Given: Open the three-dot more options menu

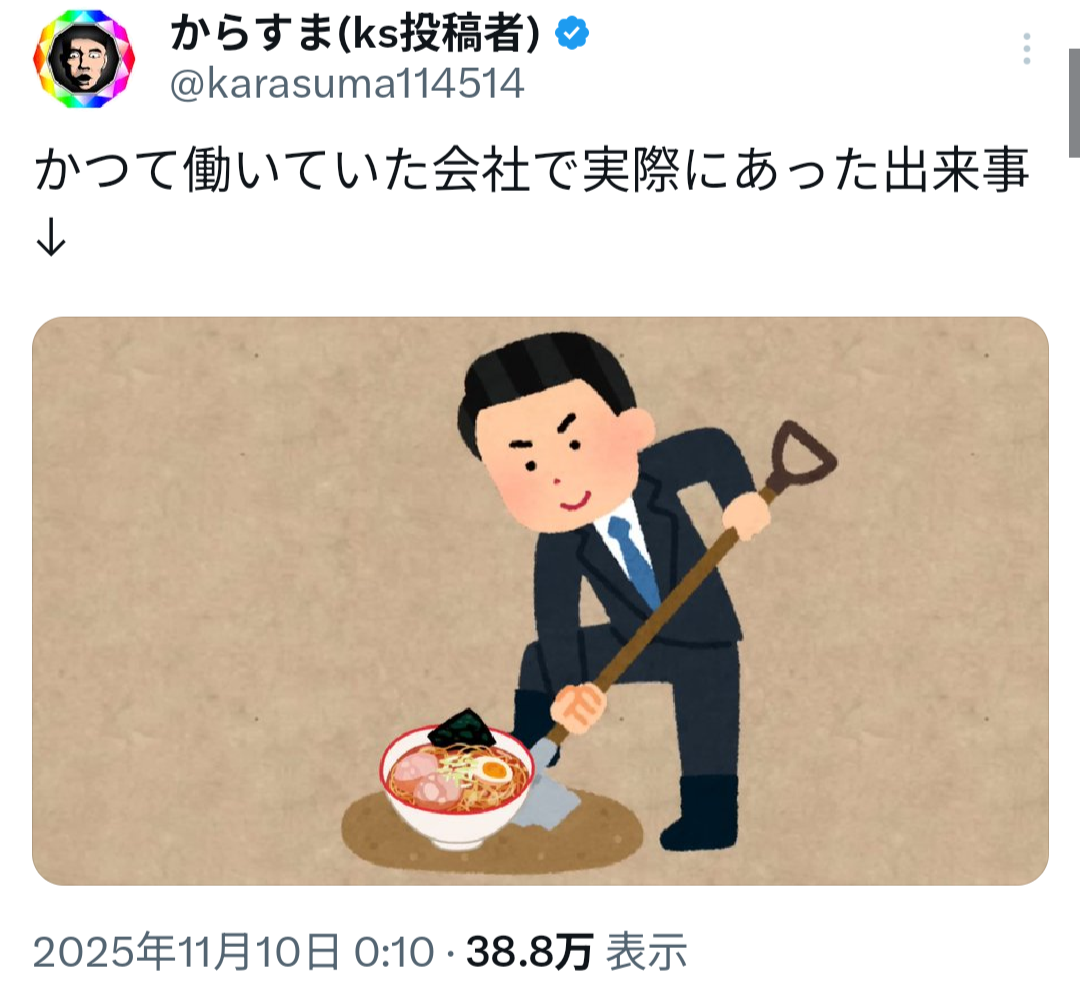Looking at the screenshot, I should point(1026,49).
